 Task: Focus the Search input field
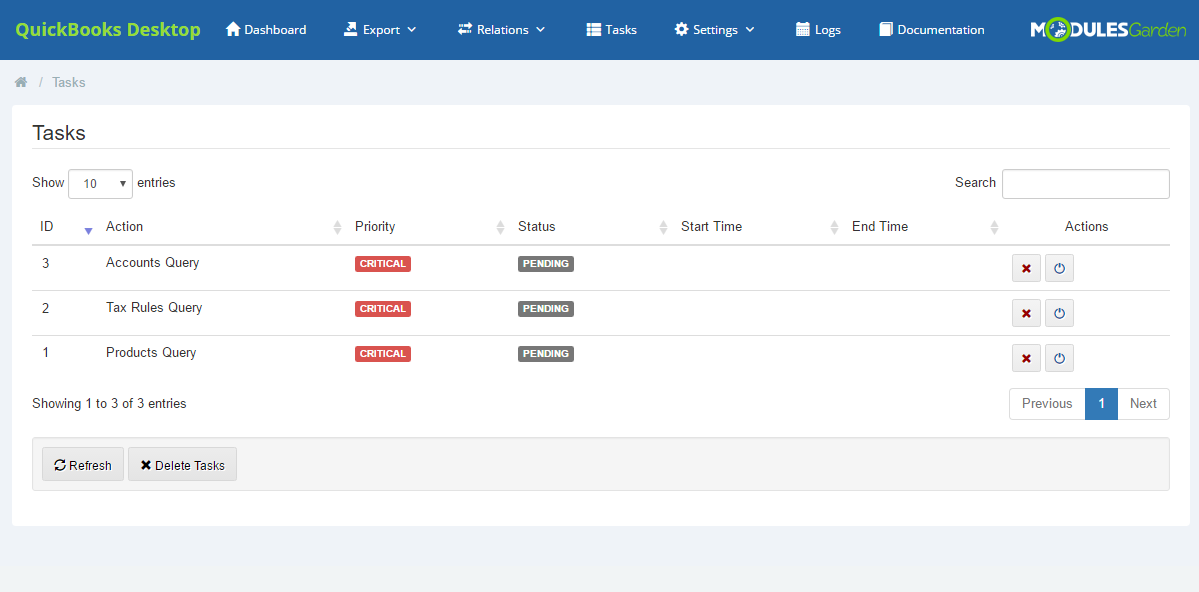(1085, 184)
